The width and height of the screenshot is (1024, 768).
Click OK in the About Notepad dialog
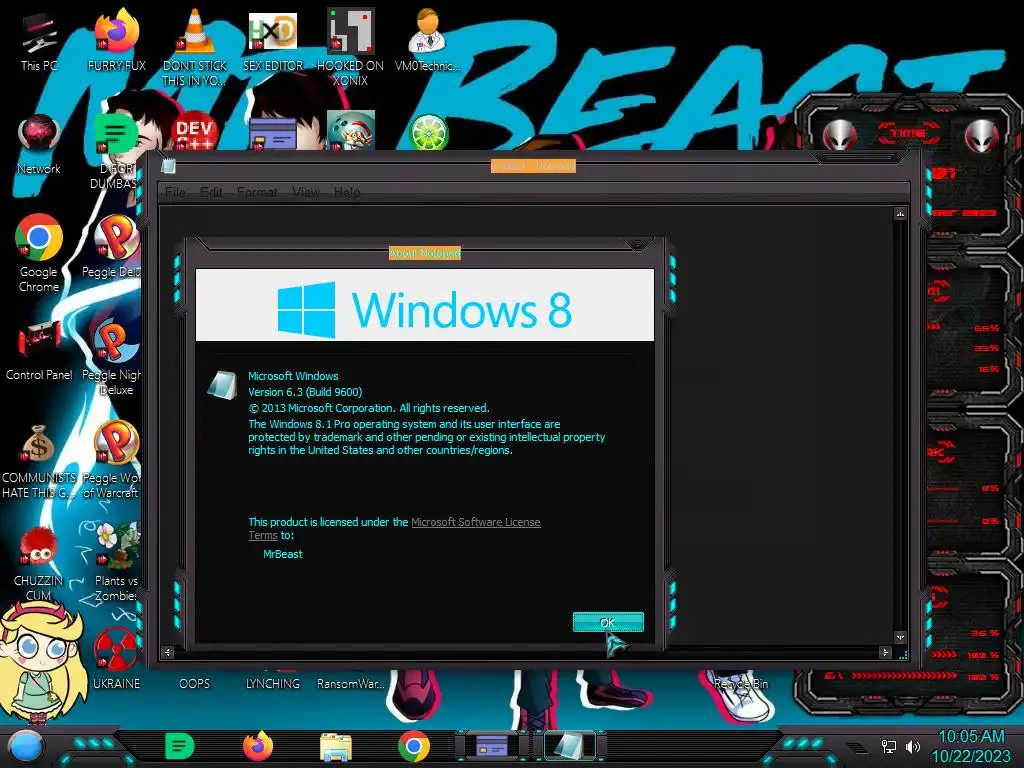click(608, 622)
